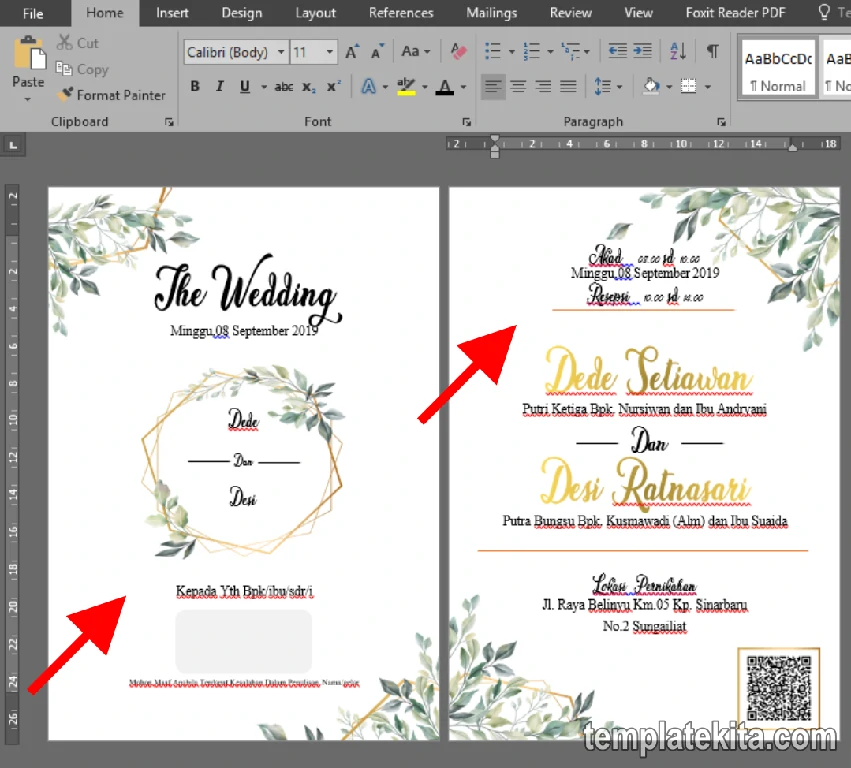This screenshot has height=768, width=851.
Task: Open the font name combo box
Action: point(236,52)
